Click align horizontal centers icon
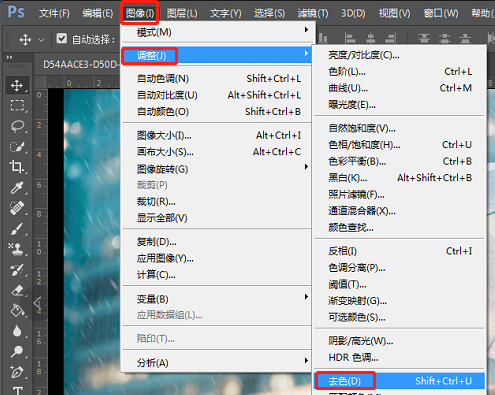 (x=370, y=38)
